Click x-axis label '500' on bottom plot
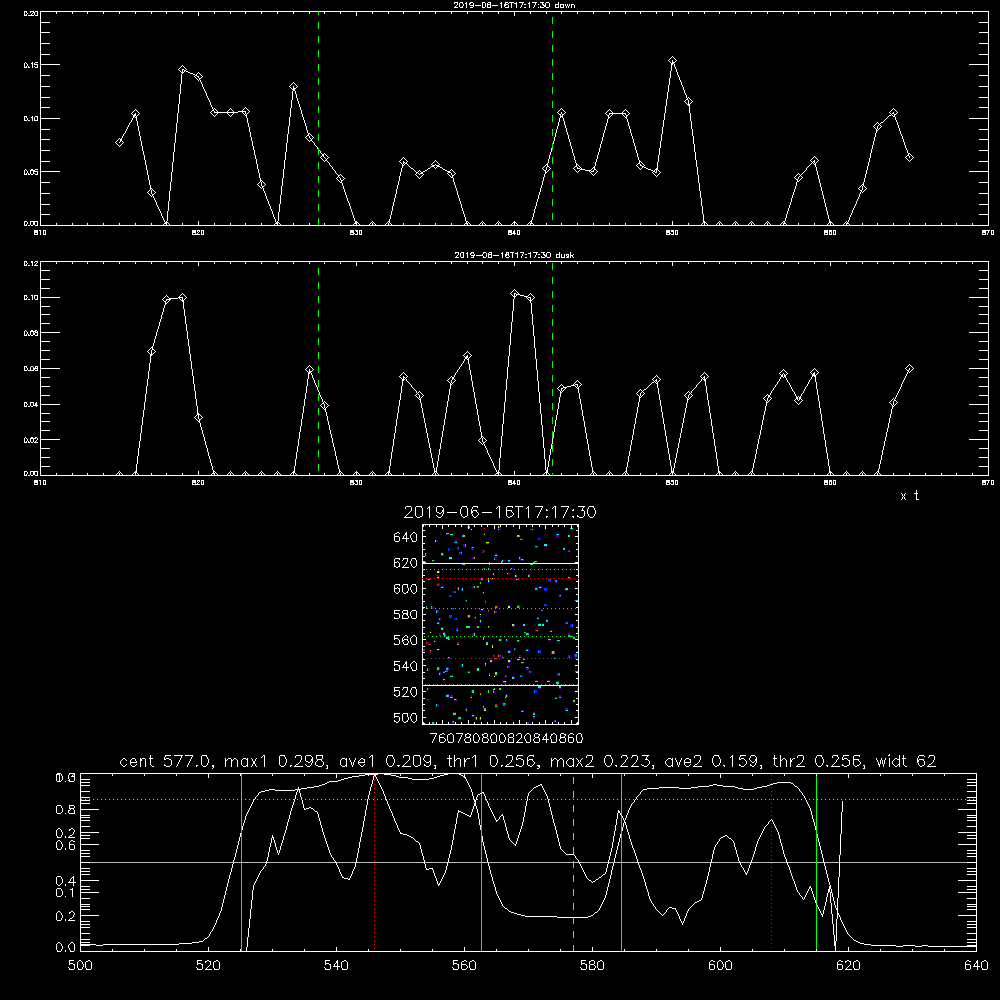1000x1000 pixels. pyautogui.click(x=80, y=966)
